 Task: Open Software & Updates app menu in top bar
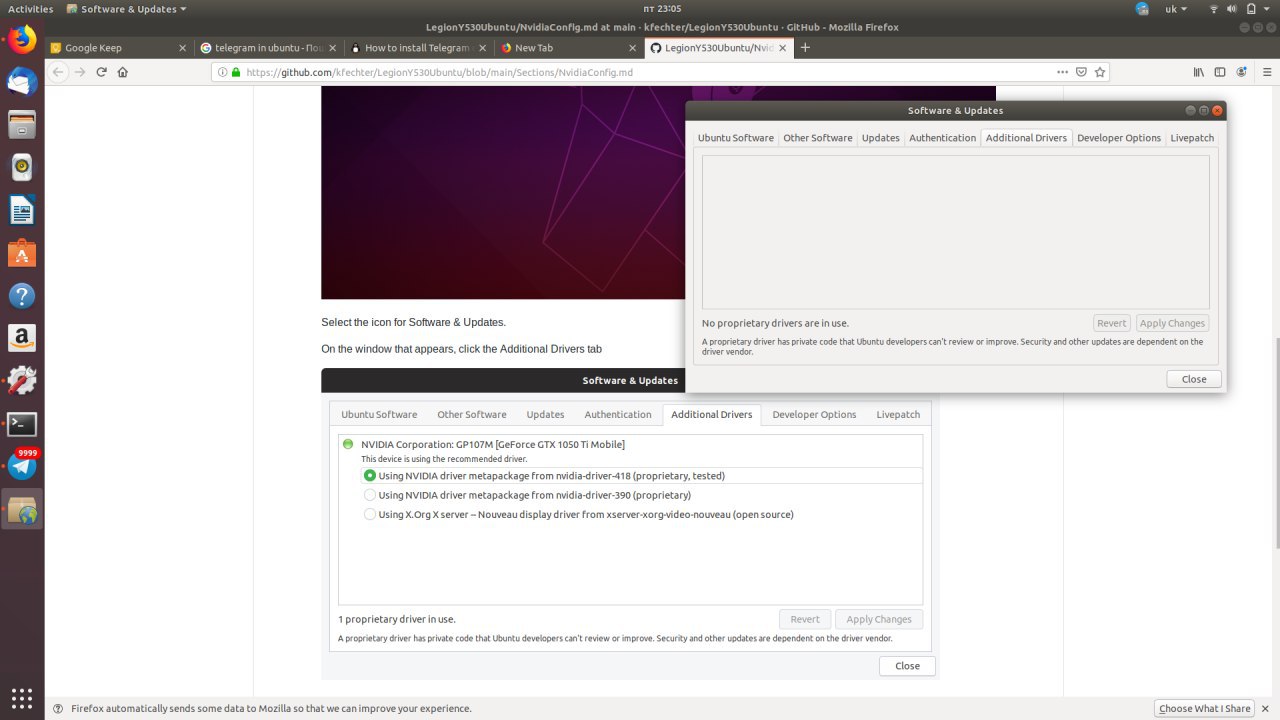pyautogui.click(x=127, y=9)
